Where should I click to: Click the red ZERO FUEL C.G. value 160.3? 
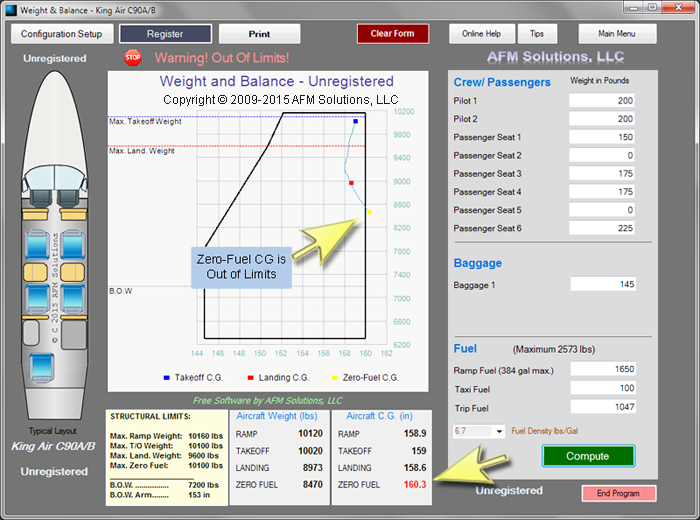click(415, 484)
